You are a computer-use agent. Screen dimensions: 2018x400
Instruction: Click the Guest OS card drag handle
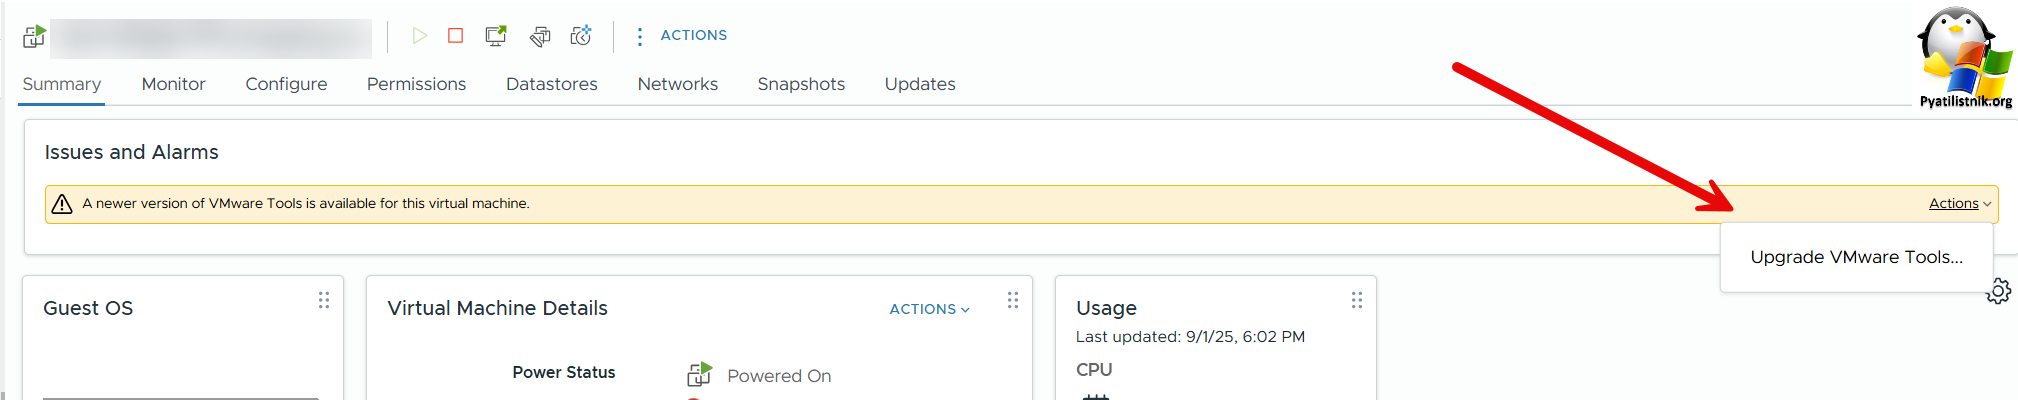point(324,300)
